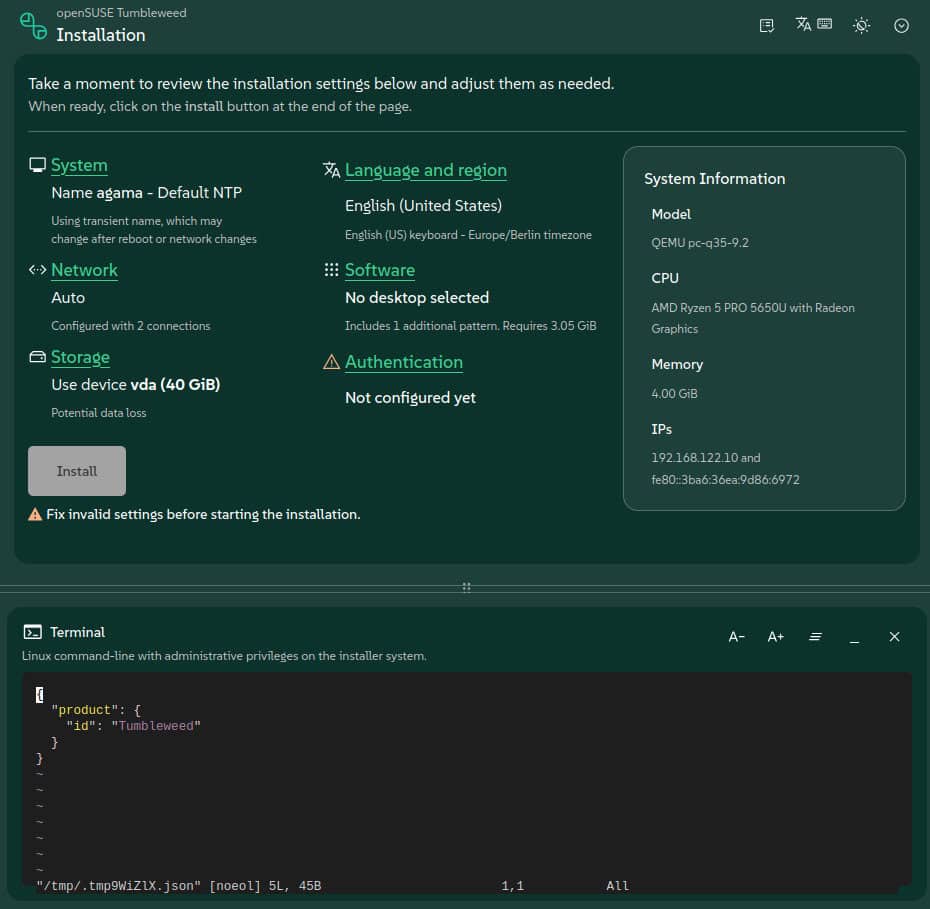Click the "1,1" cursor position in terminal
The width and height of the screenshot is (930, 909).
coord(512,886)
